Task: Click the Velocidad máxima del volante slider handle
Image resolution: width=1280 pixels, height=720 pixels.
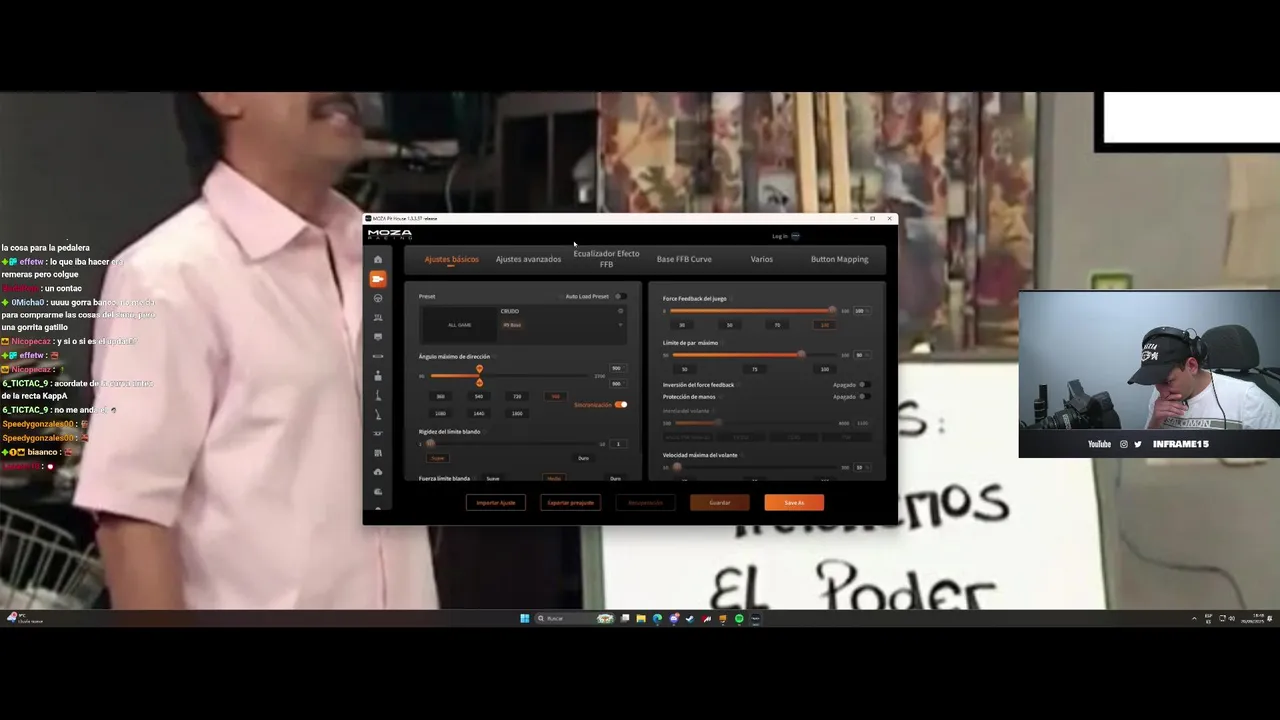Action: tap(677, 467)
